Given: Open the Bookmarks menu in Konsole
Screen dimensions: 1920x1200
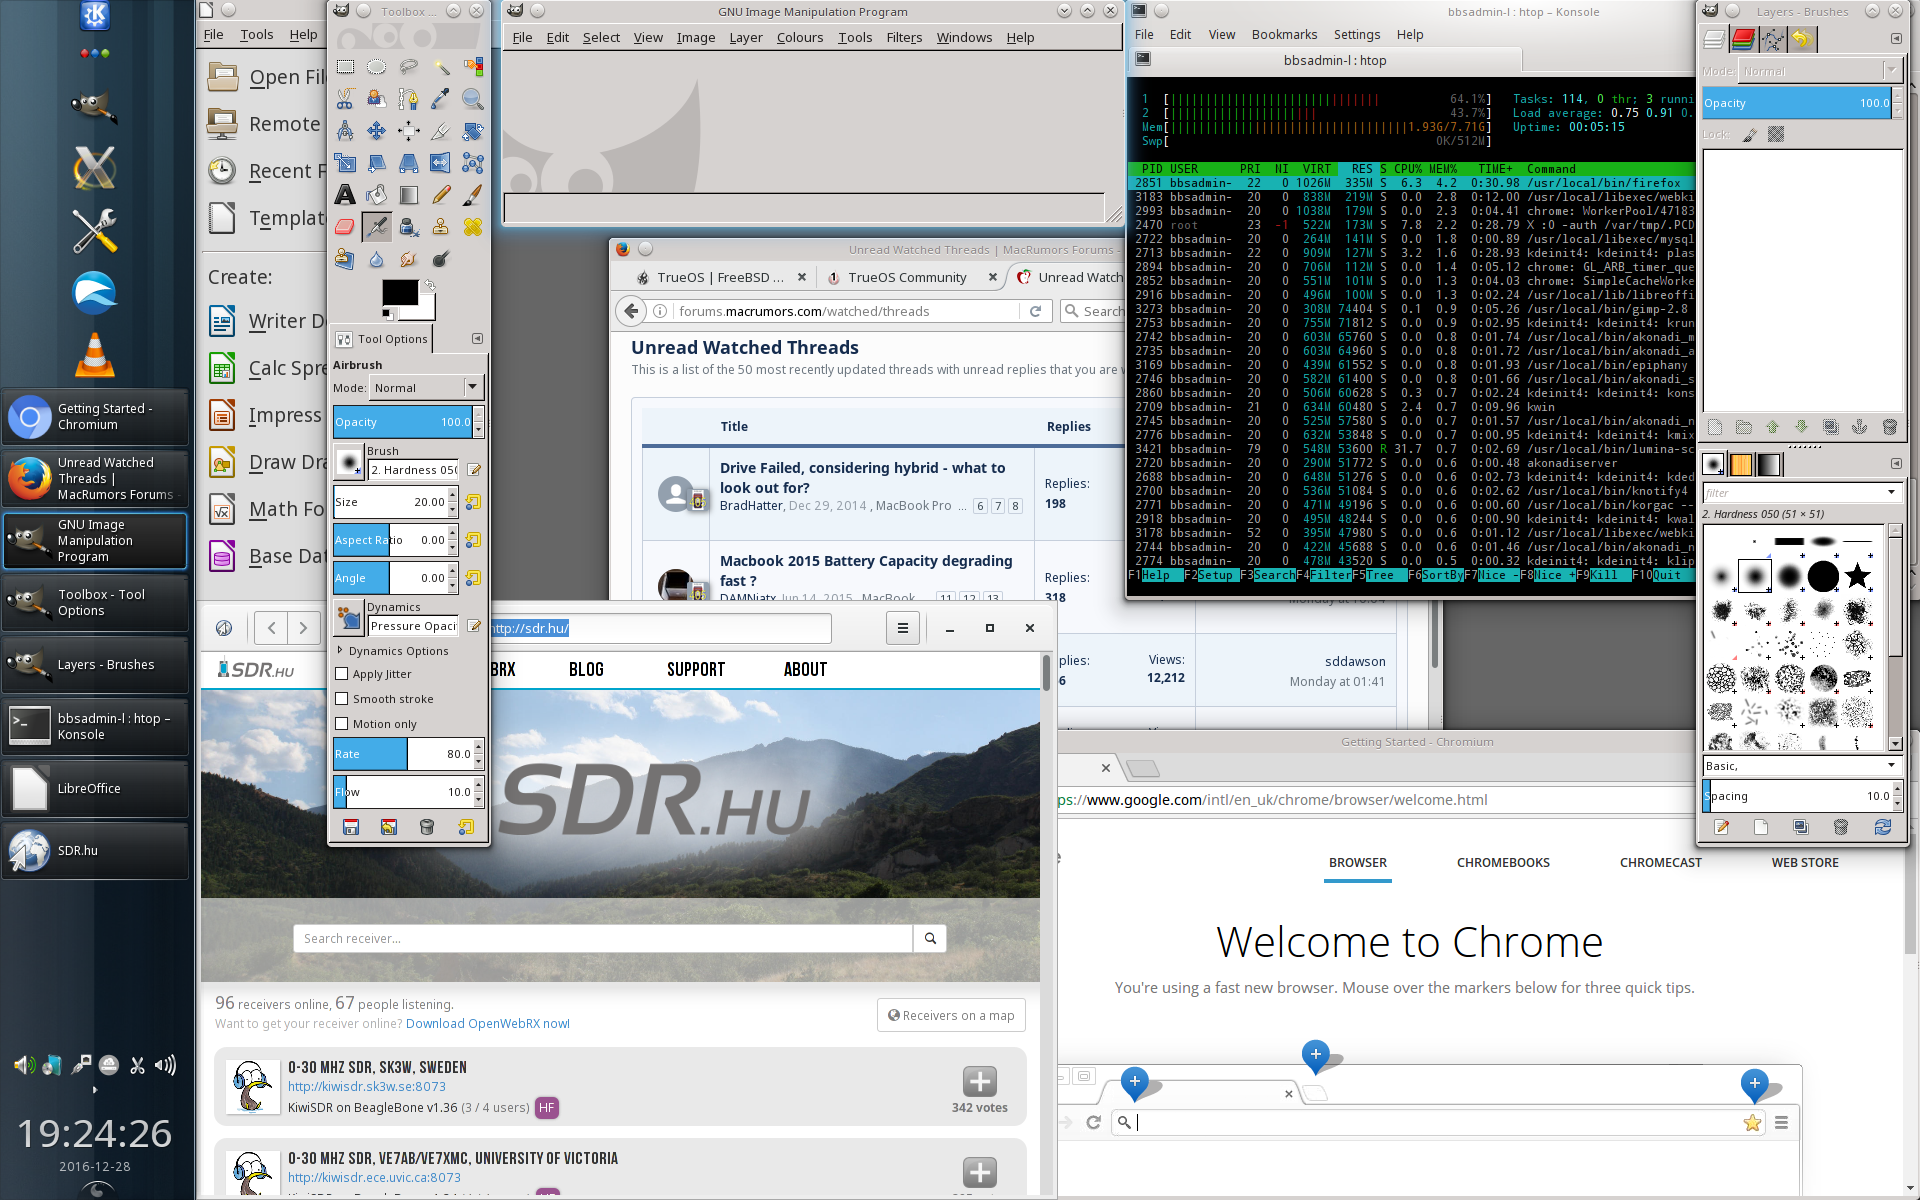Looking at the screenshot, I should click(1284, 34).
